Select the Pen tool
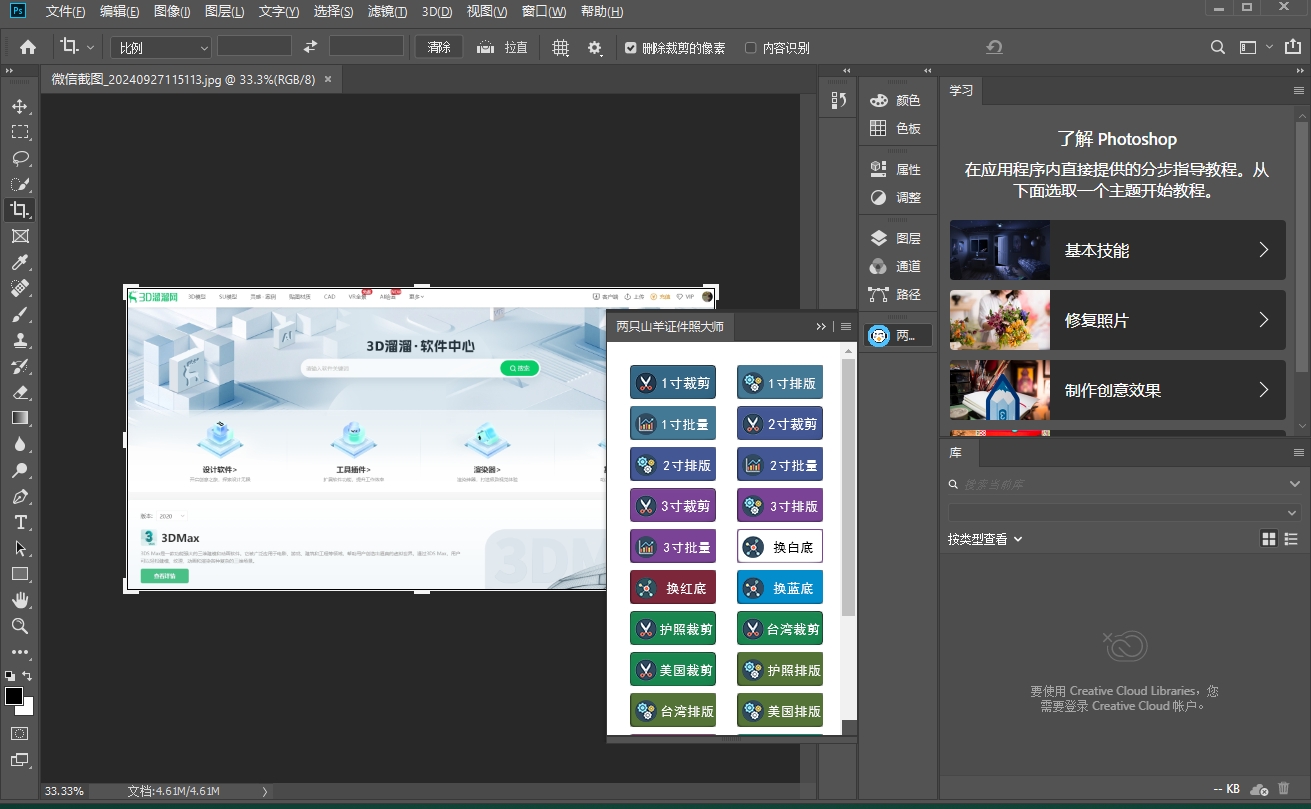This screenshot has width=1311, height=809. click(20, 496)
